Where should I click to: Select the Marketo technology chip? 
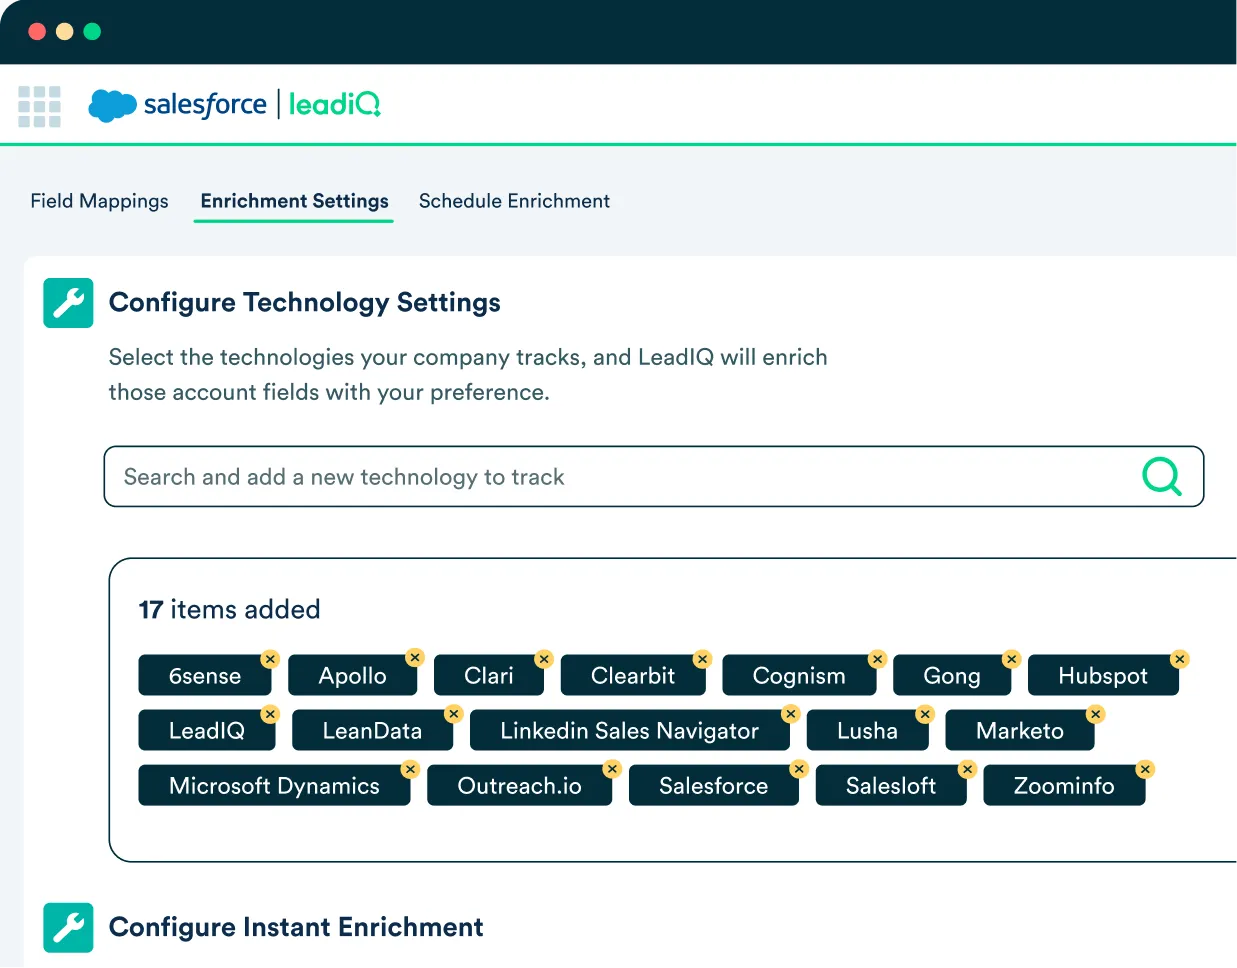tap(1019, 731)
